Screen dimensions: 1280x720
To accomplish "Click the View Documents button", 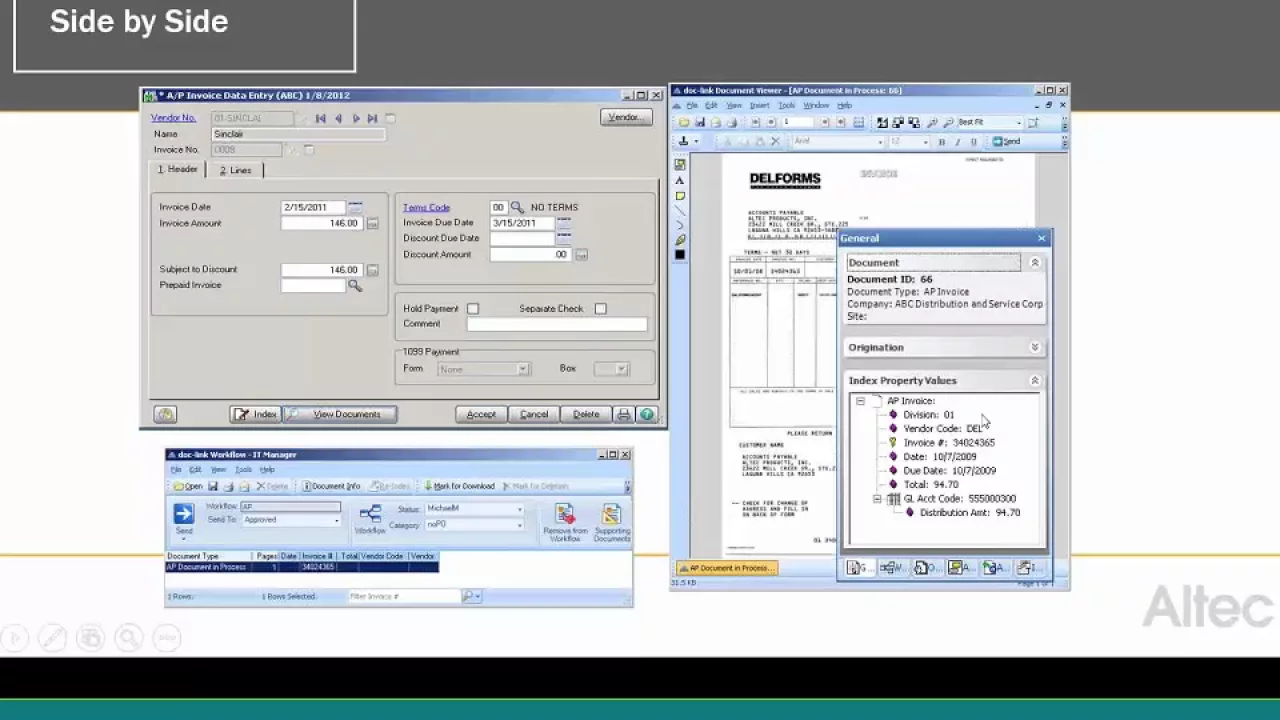I will click(340, 414).
